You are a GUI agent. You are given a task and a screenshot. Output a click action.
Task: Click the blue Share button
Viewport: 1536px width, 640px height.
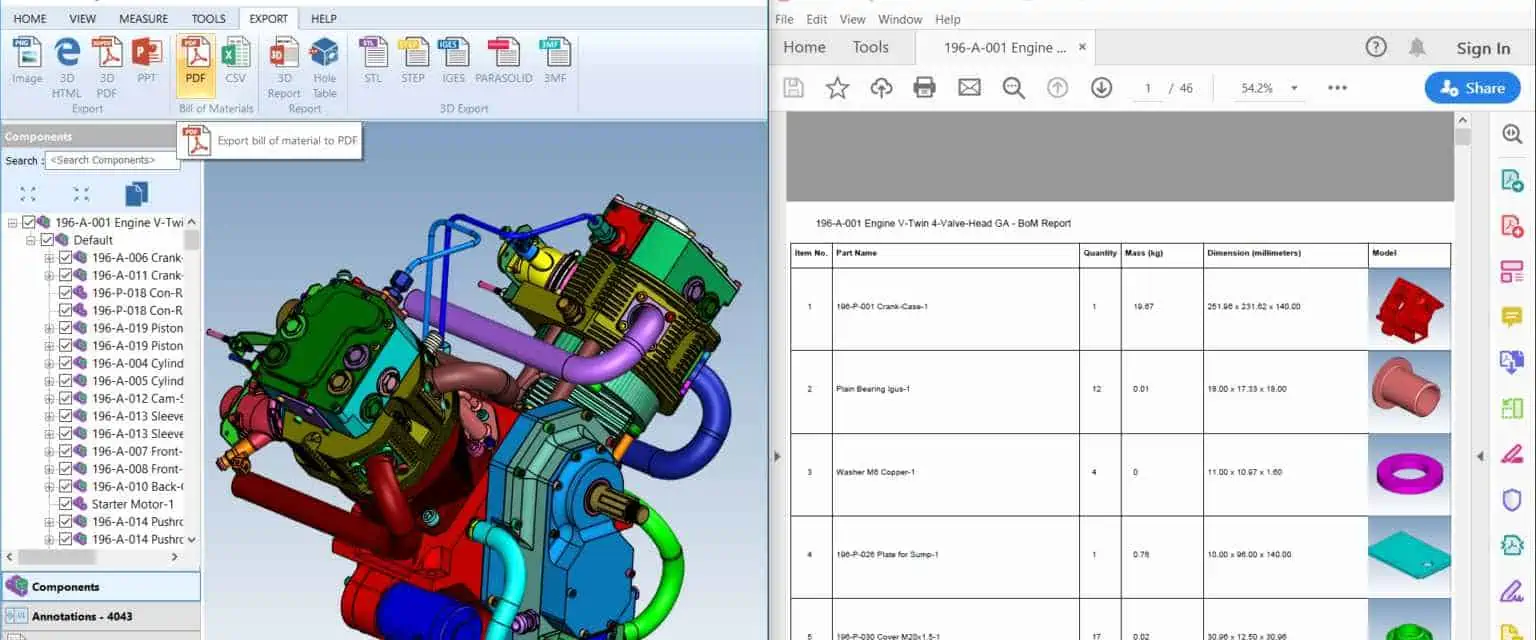pyautogui.click(x=1472, y=88)
